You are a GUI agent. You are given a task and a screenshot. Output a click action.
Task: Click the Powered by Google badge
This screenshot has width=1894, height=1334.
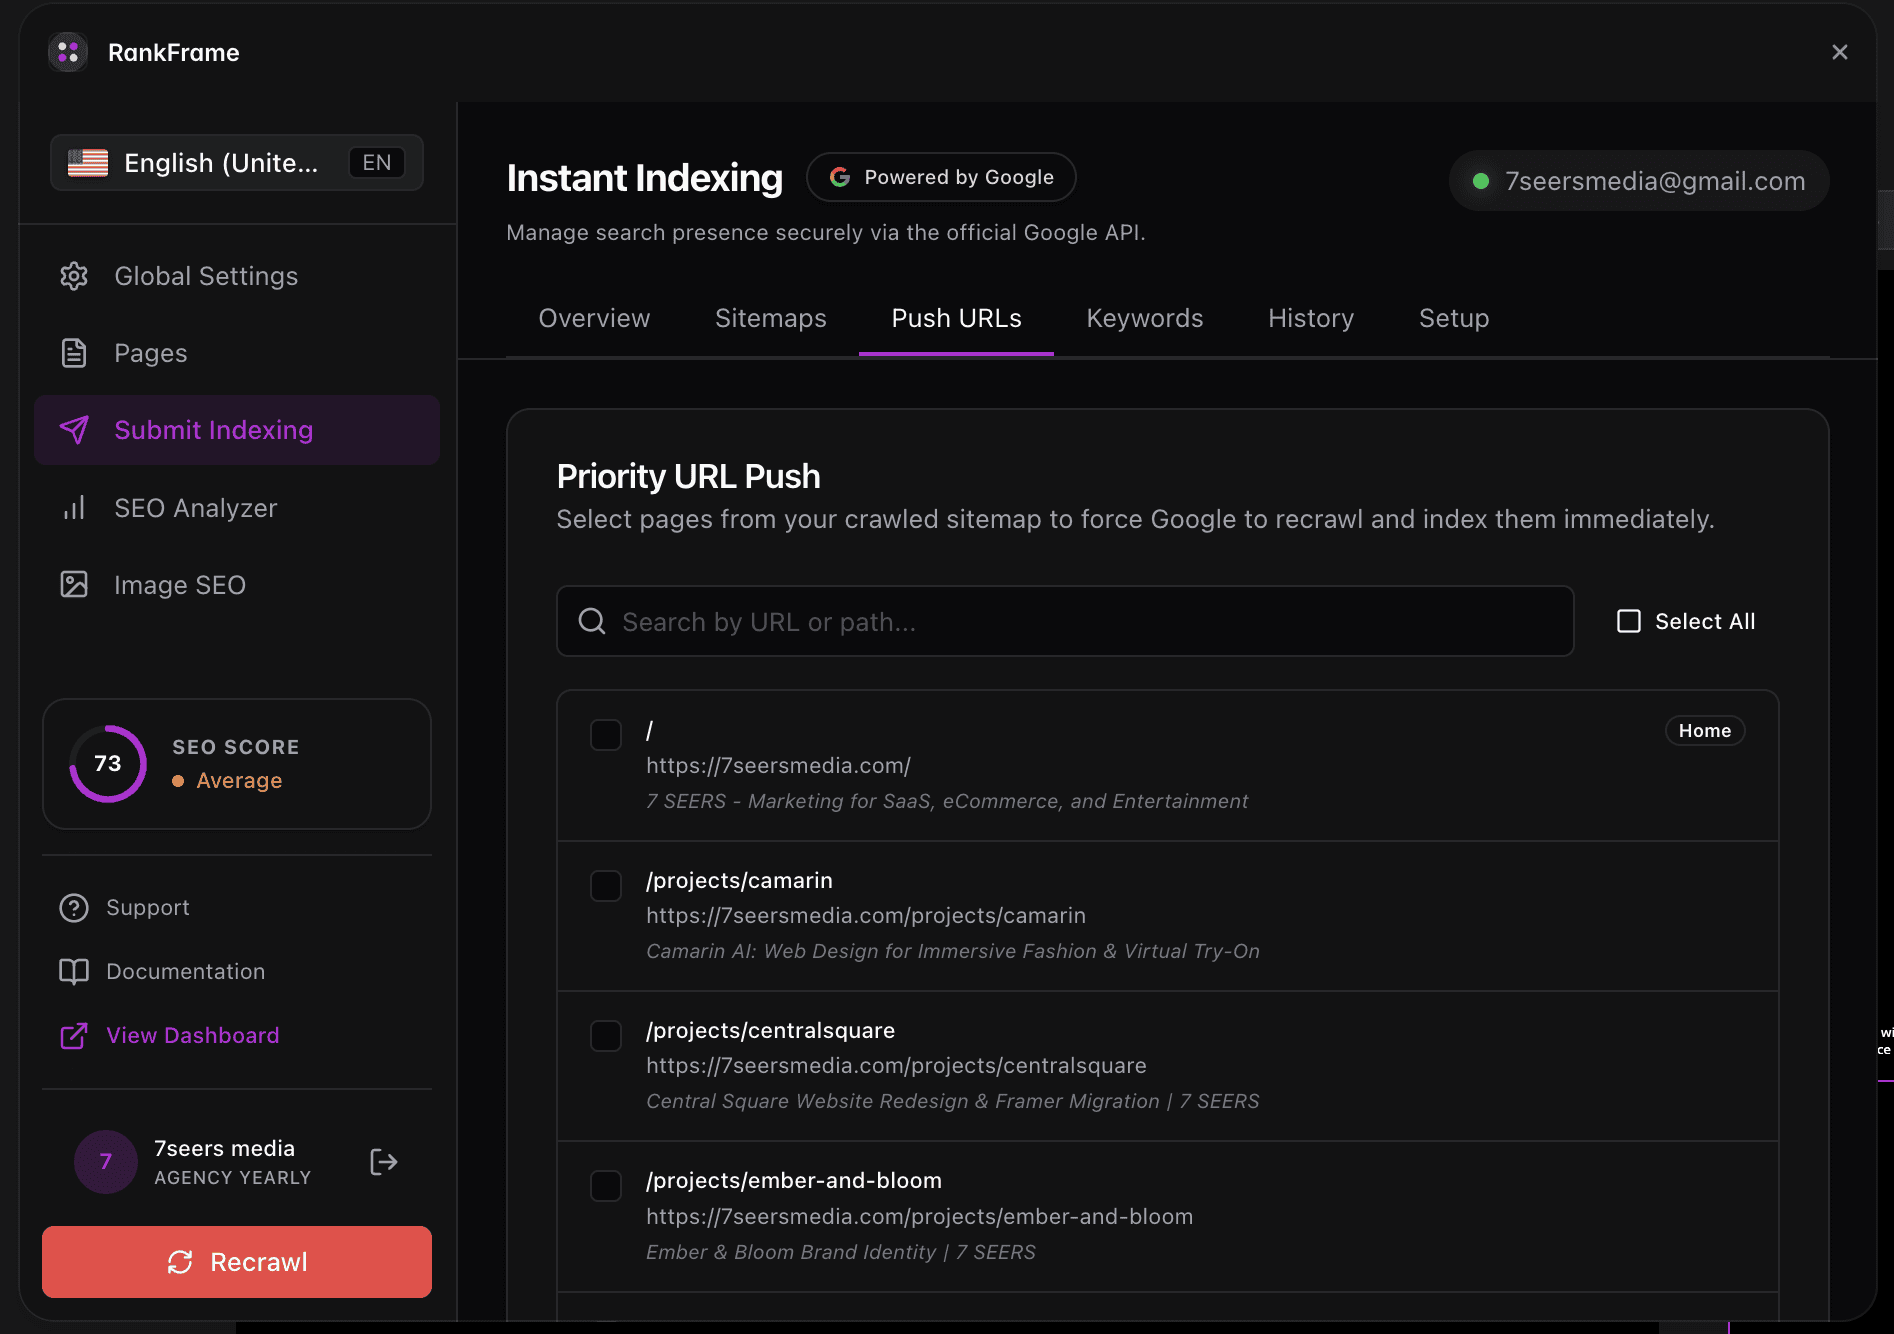[941, 177]
